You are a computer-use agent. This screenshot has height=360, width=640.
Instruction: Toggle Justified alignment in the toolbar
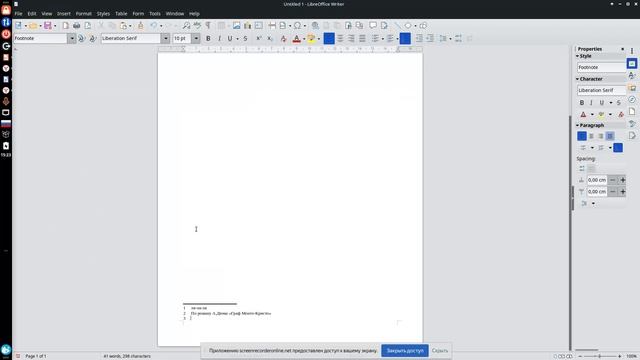pyautogui.click(x=362, y=38)
